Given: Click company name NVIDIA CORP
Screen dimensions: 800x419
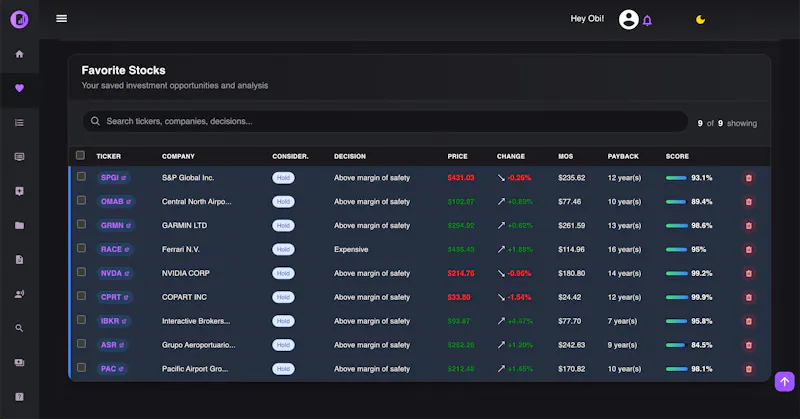Looking at the screenshot, I should point(186,273).
